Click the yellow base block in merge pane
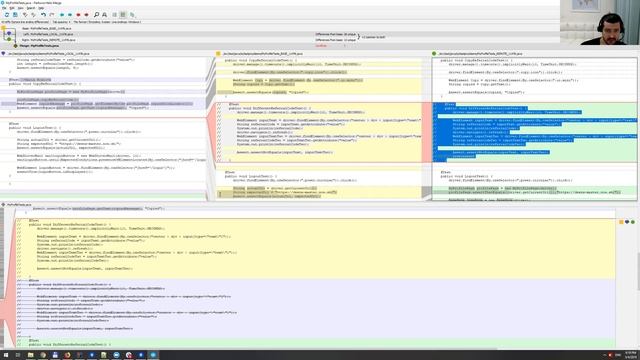640x360 pixels. tap(315, 248)
